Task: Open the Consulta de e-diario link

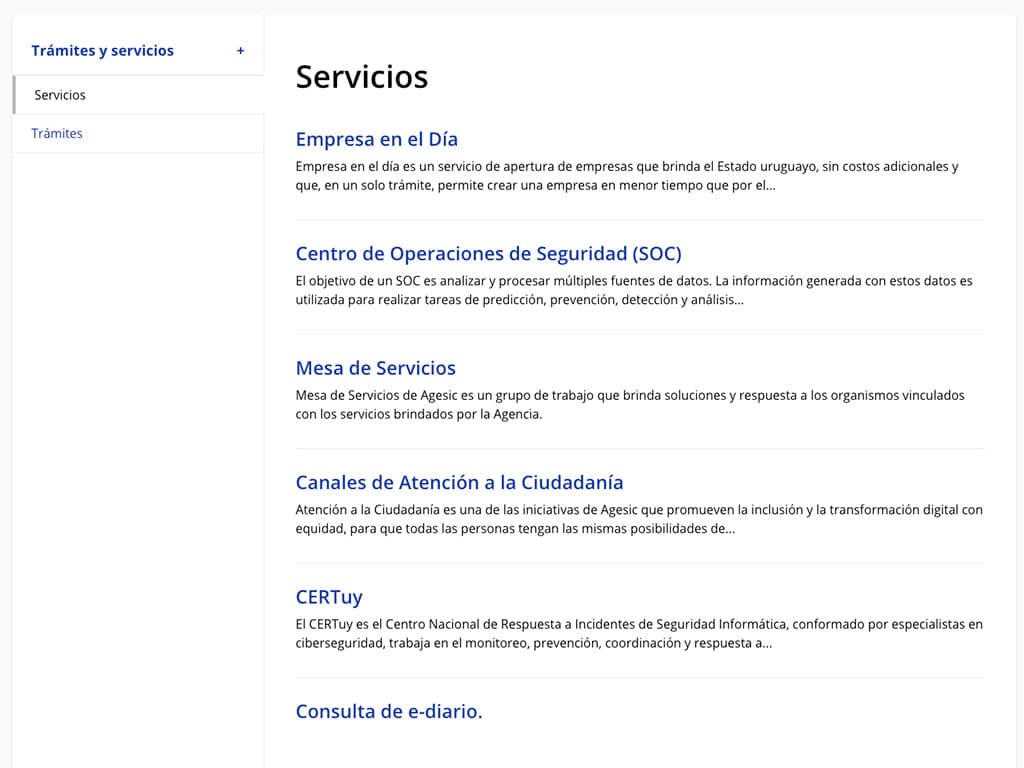Action: point(389,711)
